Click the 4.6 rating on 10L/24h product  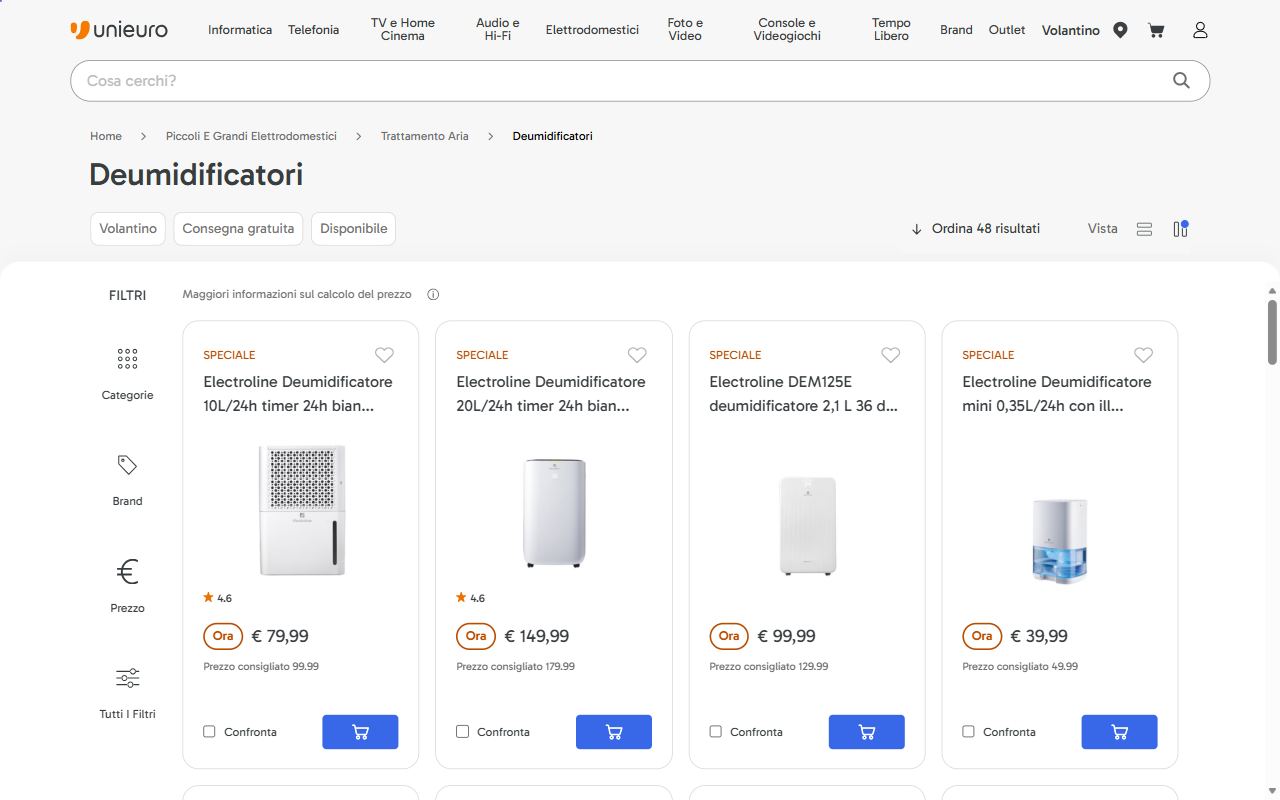click(x=217, y=598)
